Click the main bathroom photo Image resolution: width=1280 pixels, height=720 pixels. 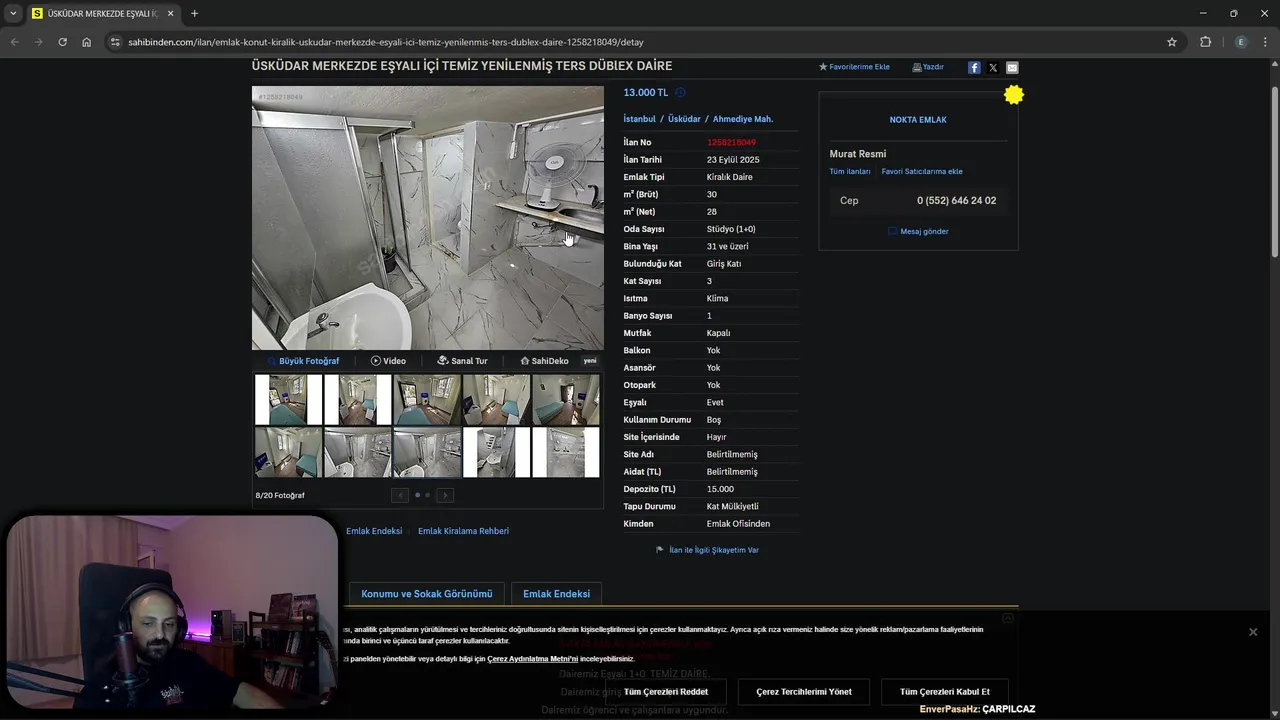[x=428, y=218]
